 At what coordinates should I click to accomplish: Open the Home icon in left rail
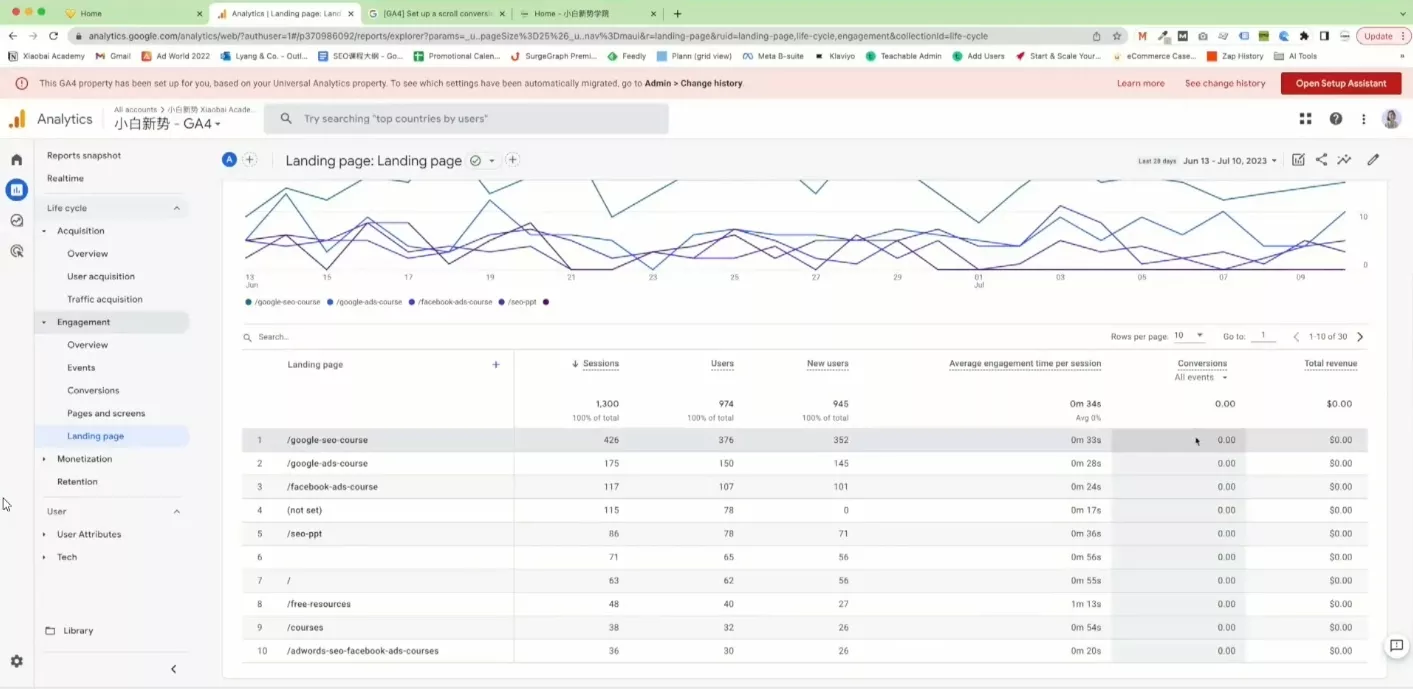coord(16,160)
